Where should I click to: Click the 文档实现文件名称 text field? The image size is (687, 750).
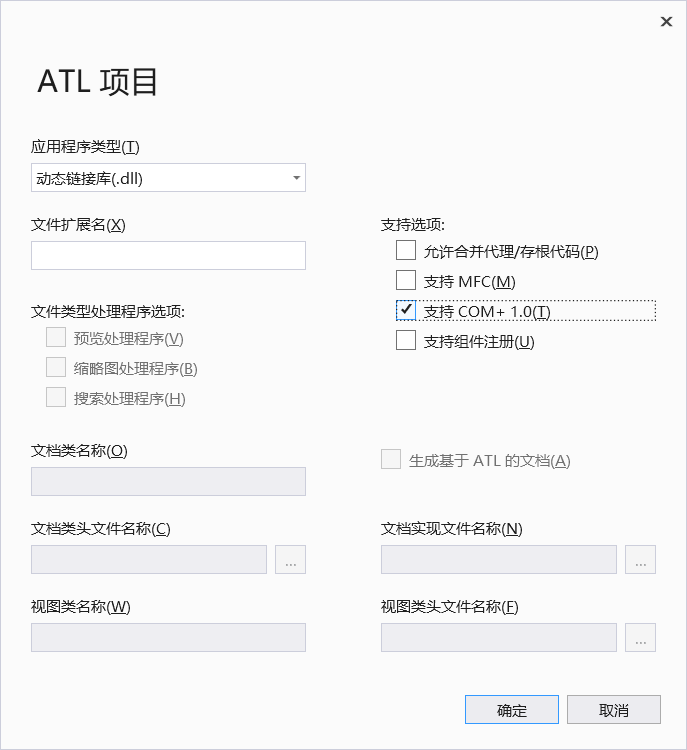pyautogui.click(x=499, y=560)
